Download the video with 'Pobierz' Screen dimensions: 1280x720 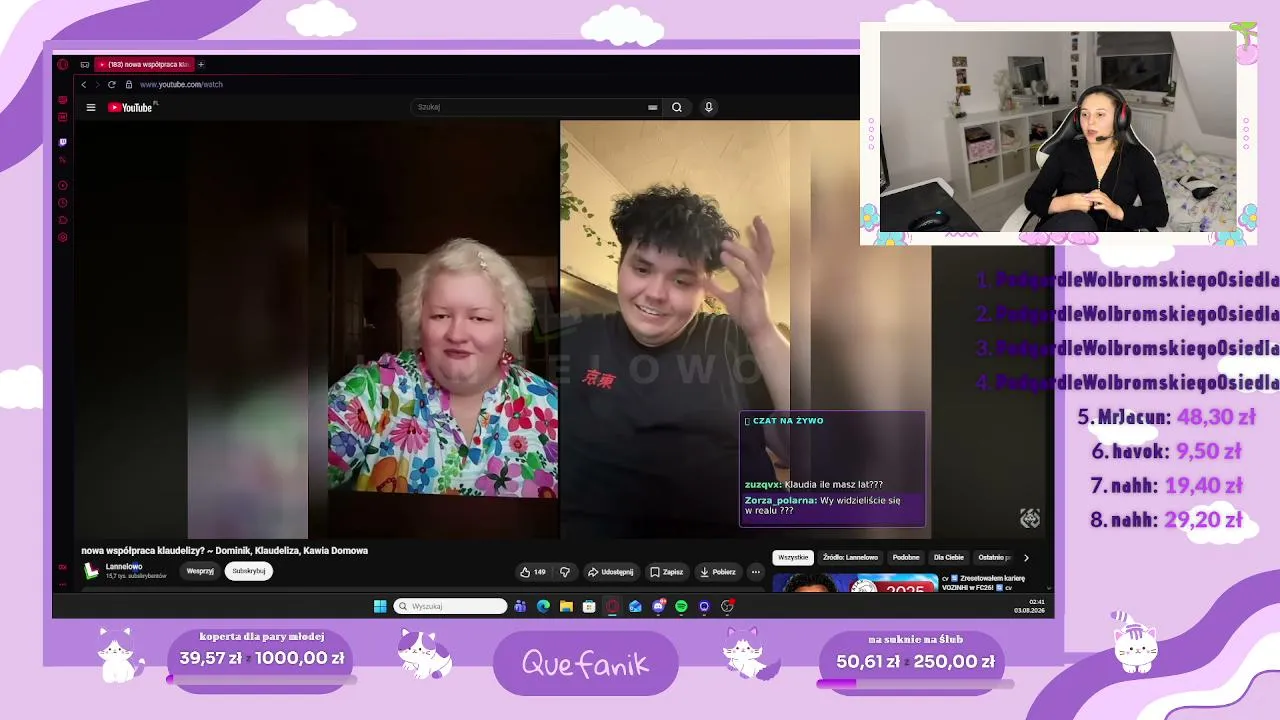tap(718, 572)
